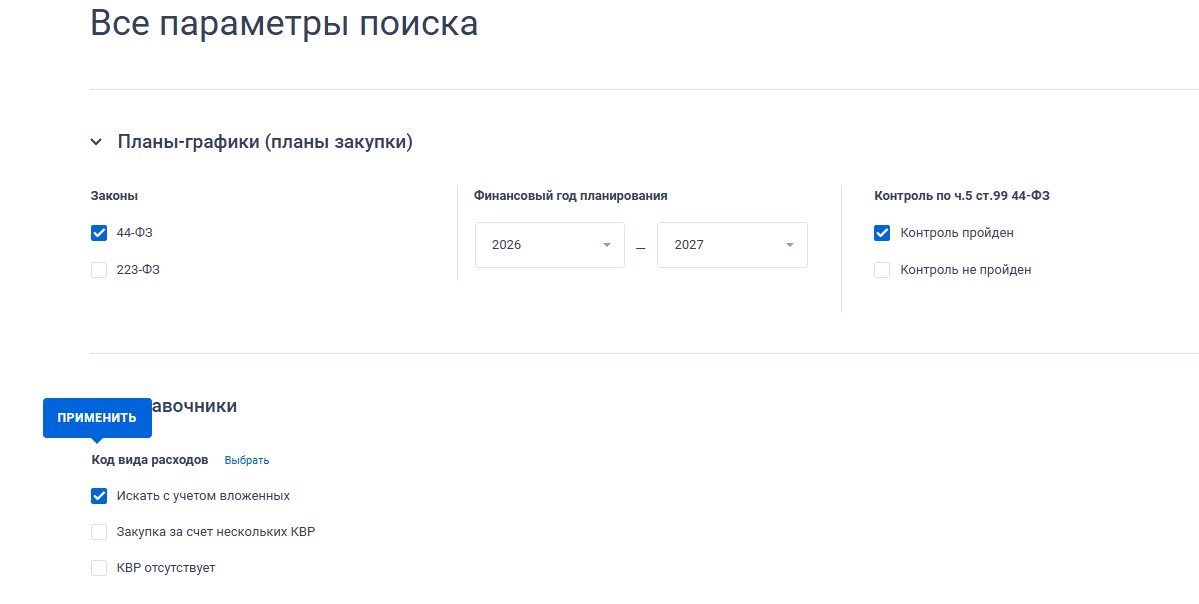The height and width of the screenshot is (604, 1199).
Task: Click the Планы-графики (планы закупки) heading
Action: pyautogui.click(x=265, y=142)
